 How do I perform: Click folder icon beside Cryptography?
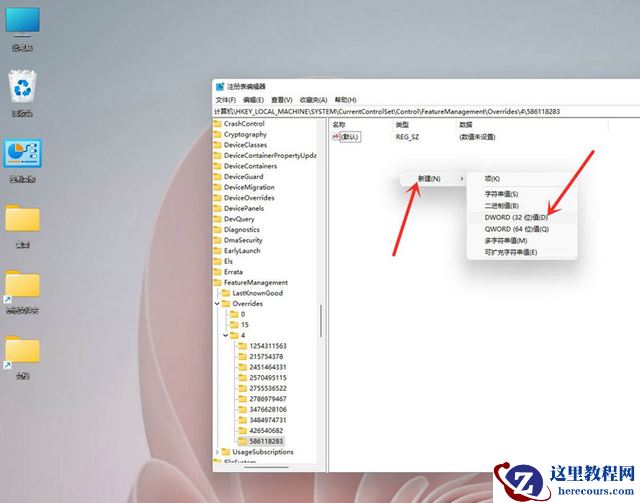point(218,134)
